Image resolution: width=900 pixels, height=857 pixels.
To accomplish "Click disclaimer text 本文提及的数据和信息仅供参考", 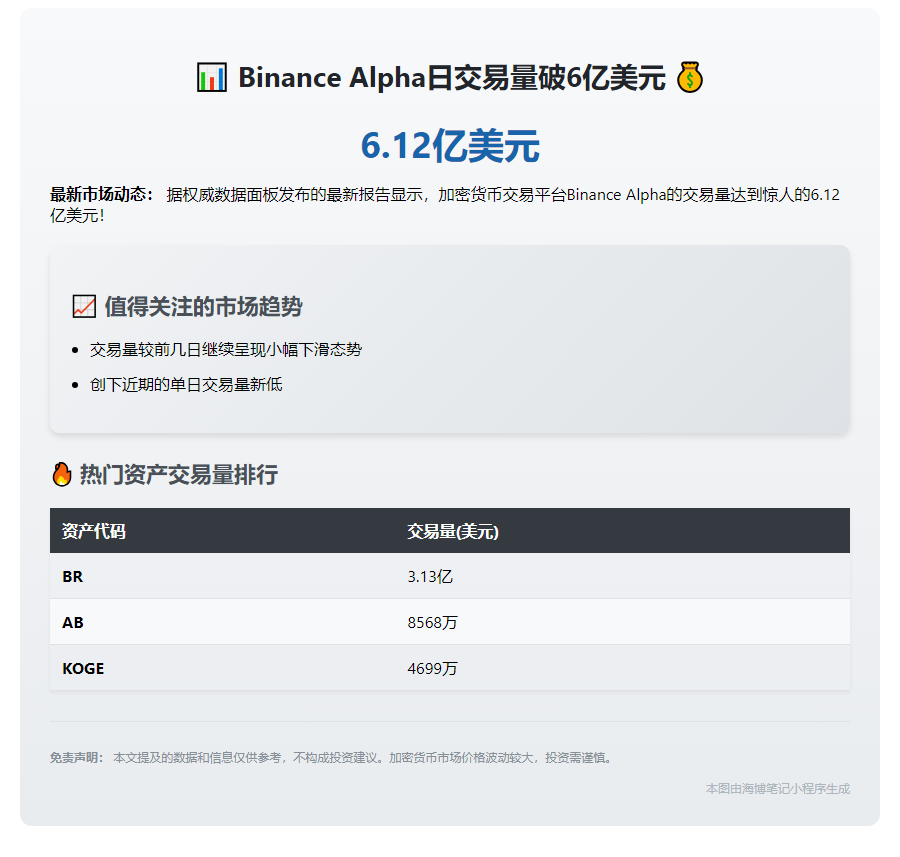I will point(197,758).
